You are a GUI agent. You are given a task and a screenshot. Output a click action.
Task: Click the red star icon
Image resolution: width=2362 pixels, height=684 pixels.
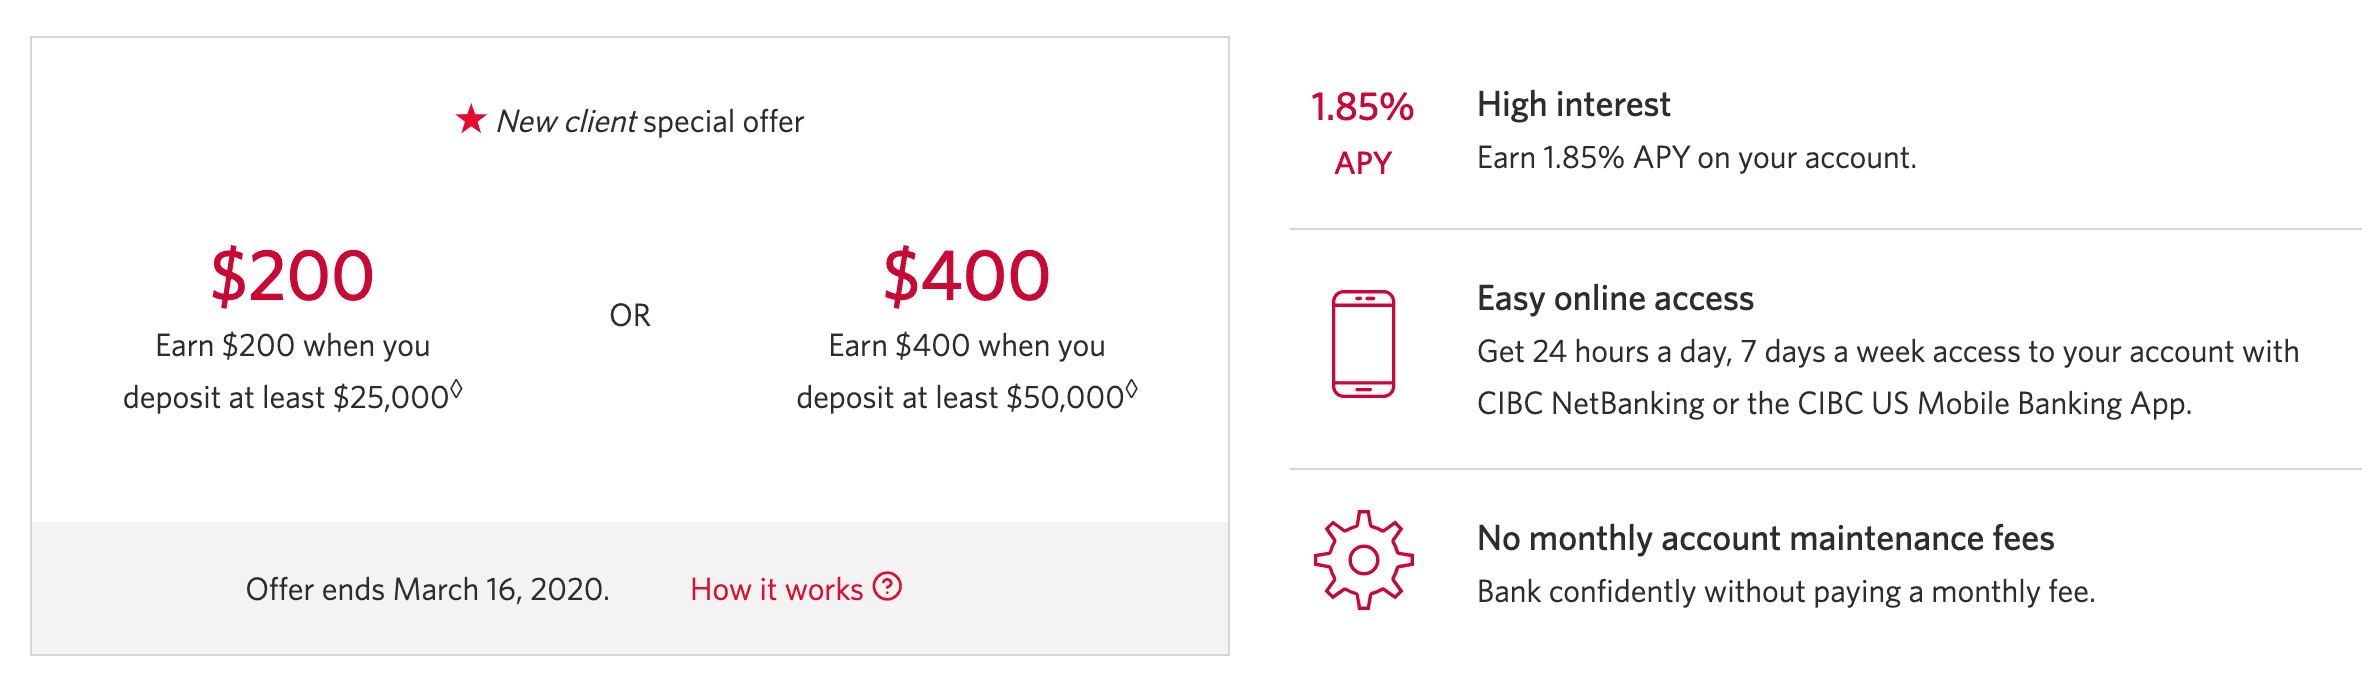[x=471, y=119]
